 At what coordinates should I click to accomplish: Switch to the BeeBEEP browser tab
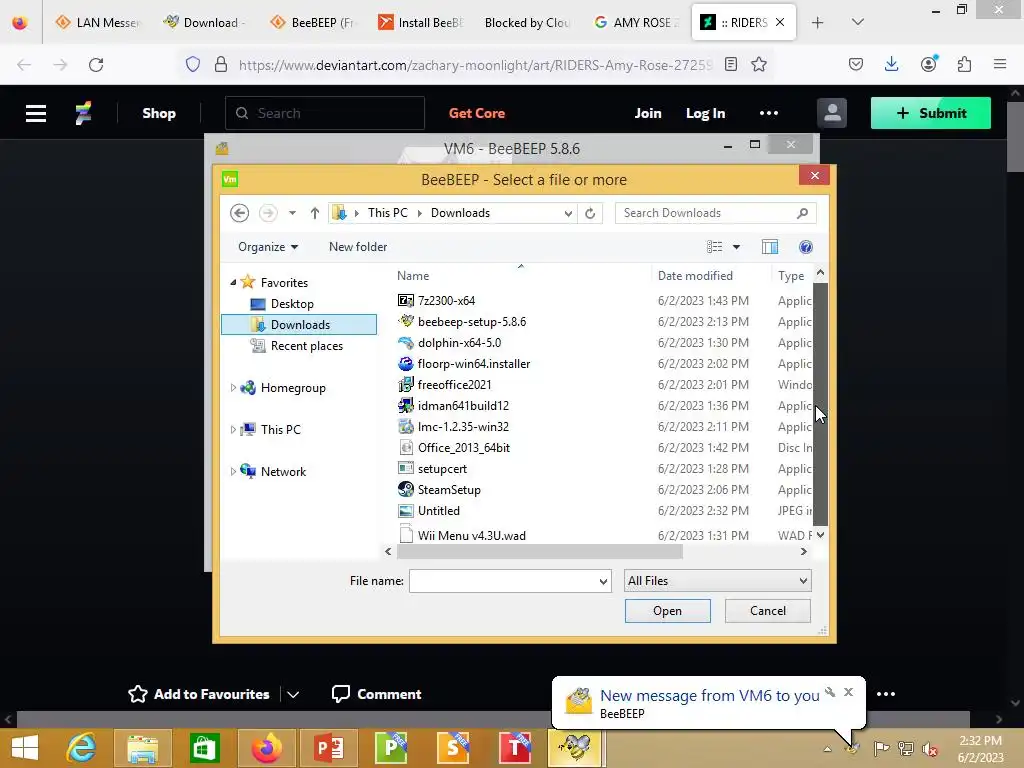click(x=312, y=22)
